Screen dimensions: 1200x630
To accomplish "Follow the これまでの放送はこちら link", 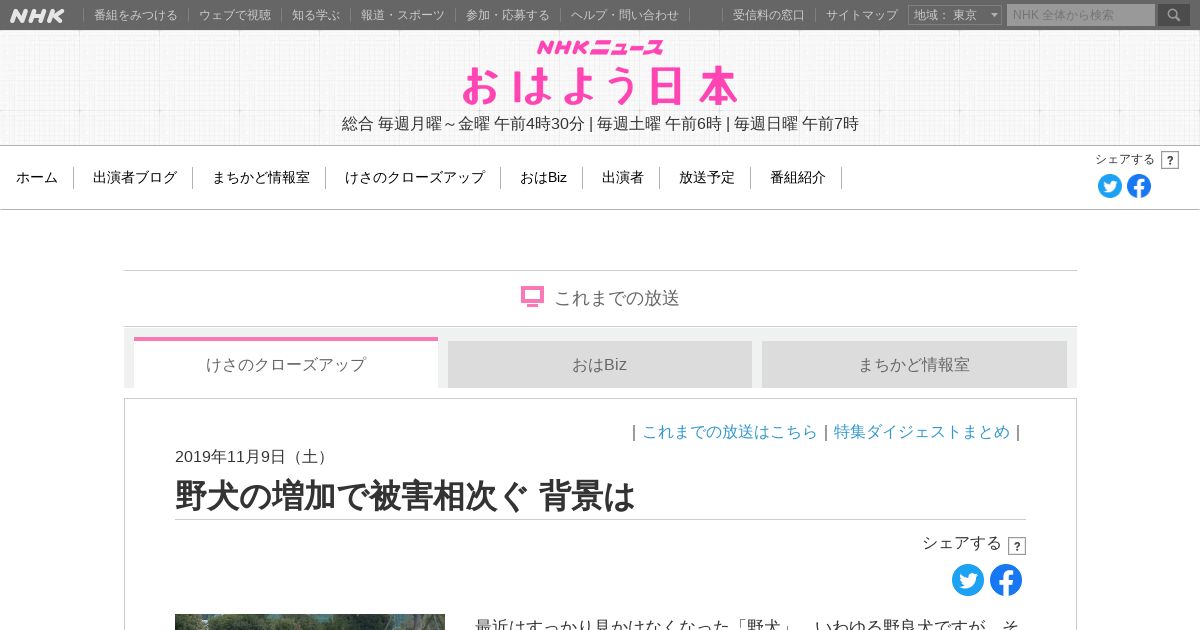I will (x=730, y=432).
